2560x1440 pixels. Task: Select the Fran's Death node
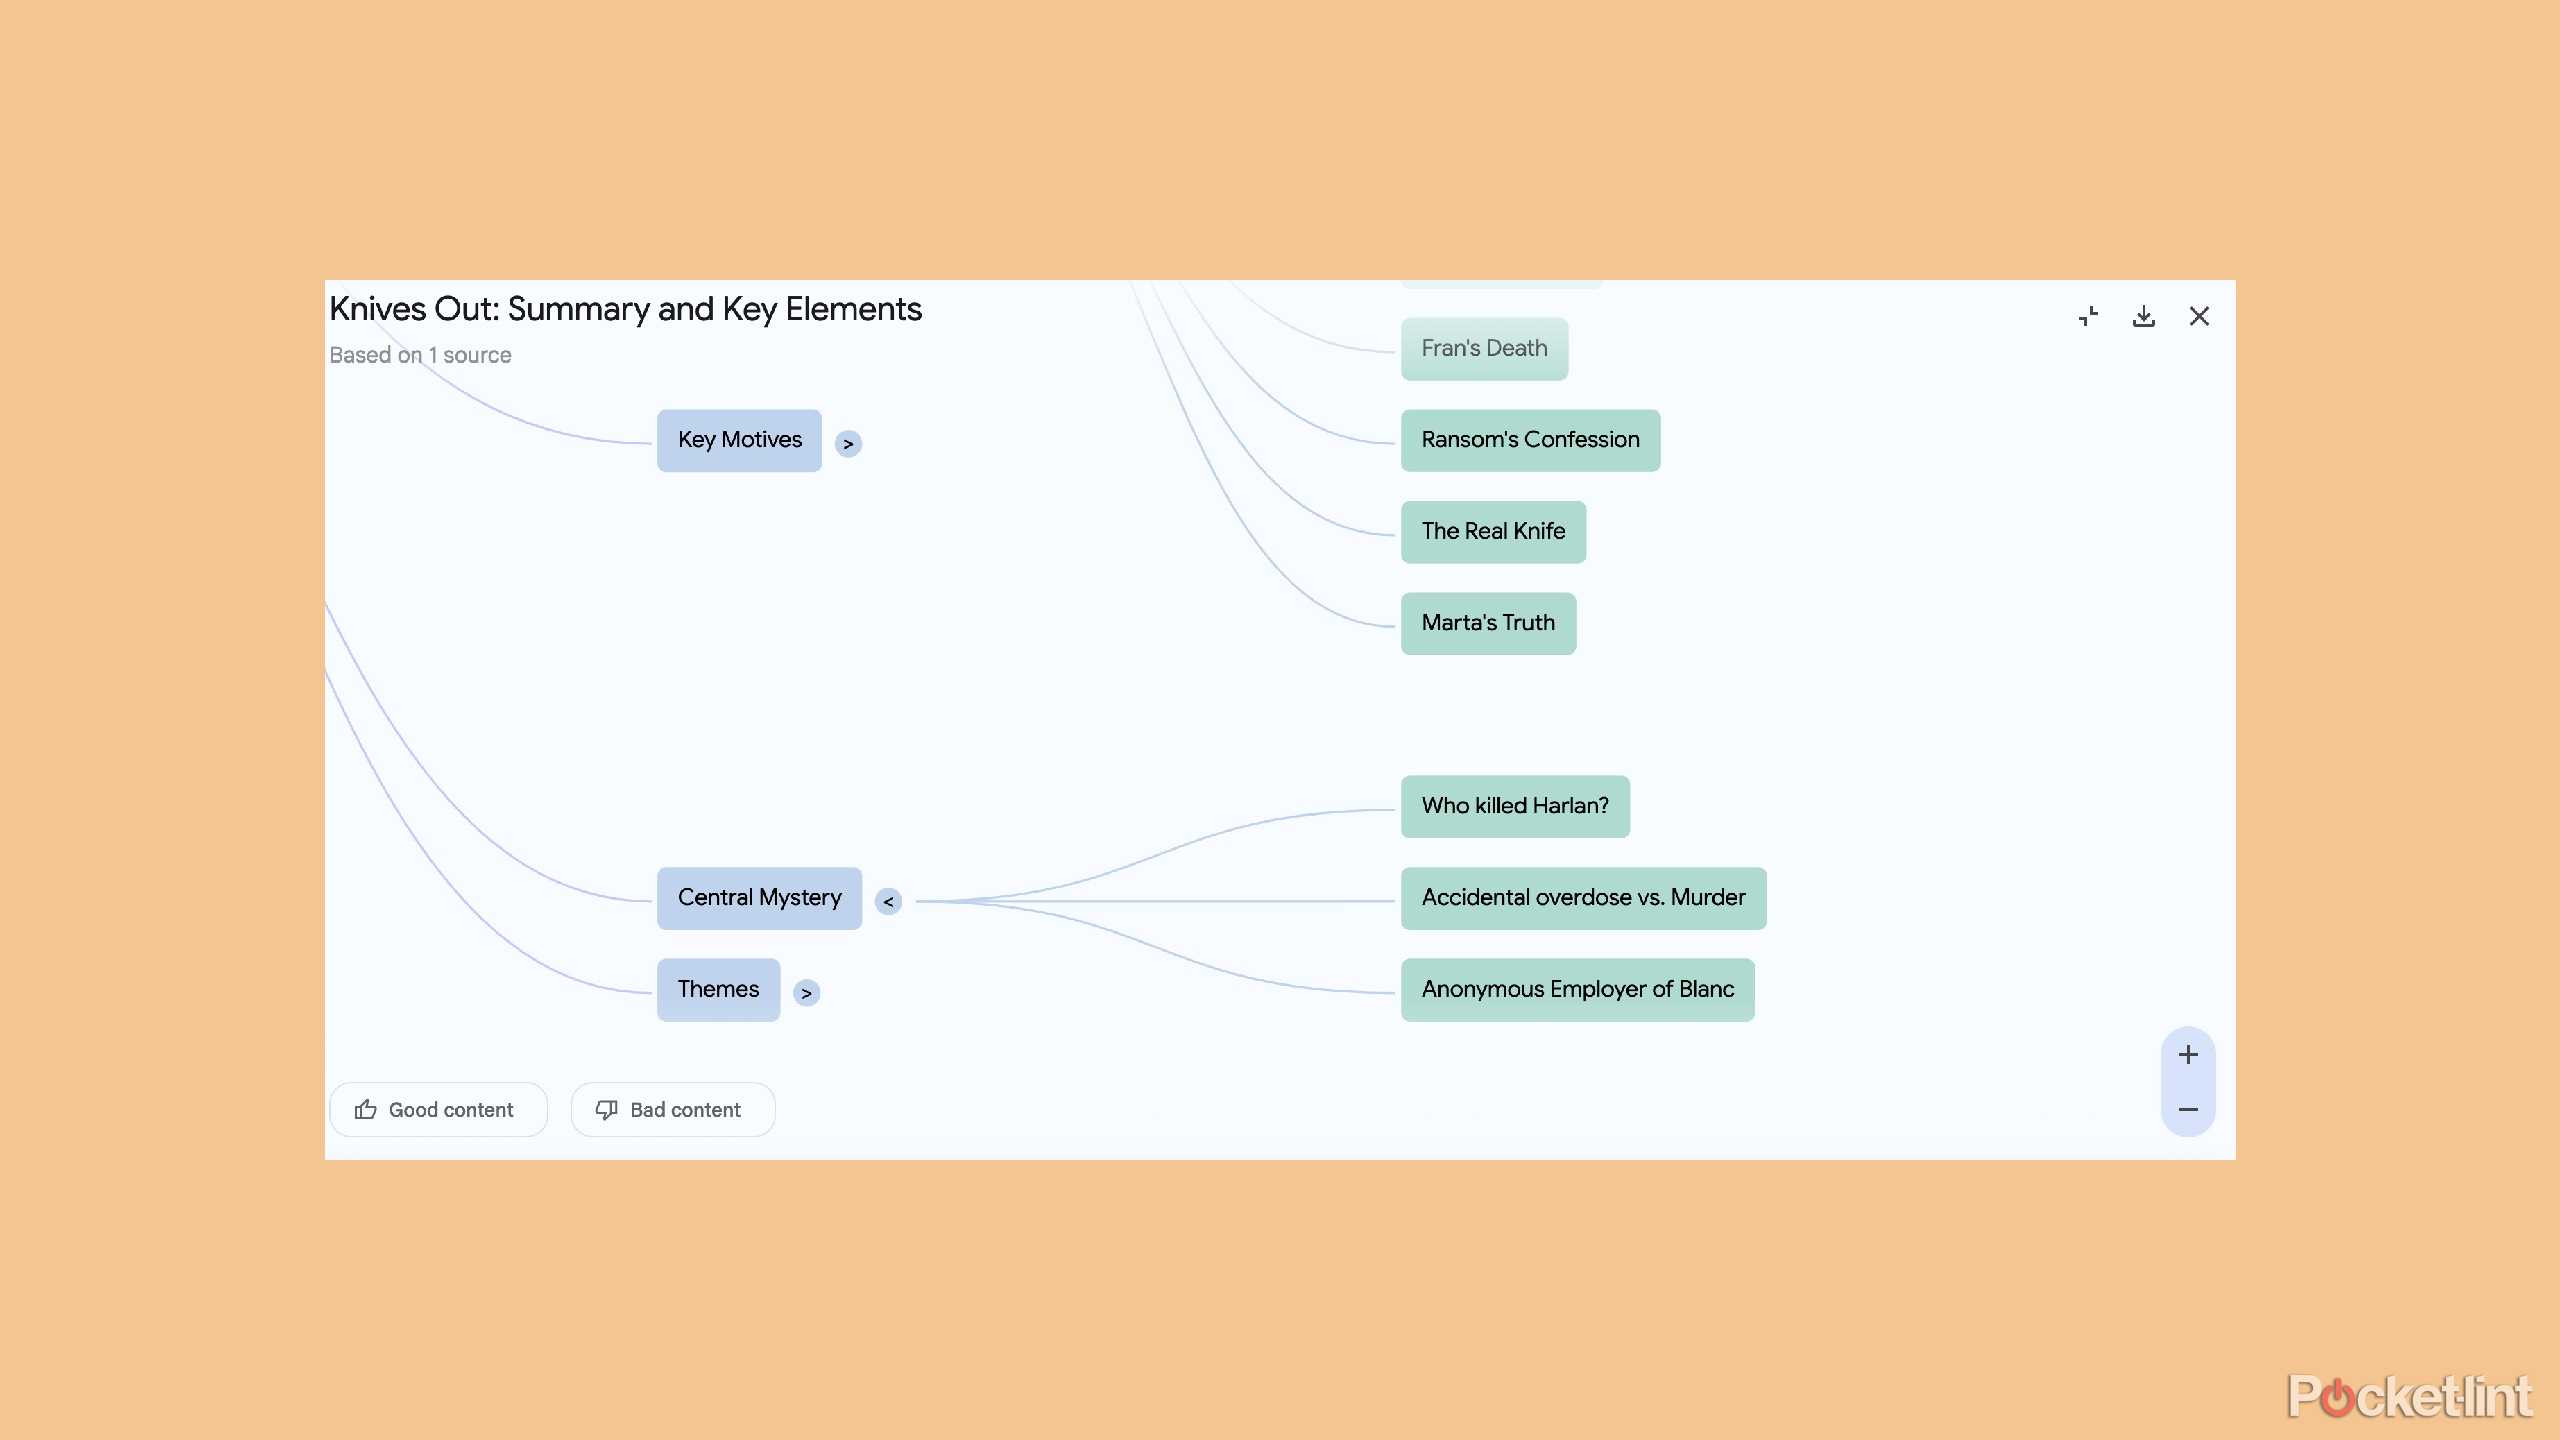point(1484,348)
